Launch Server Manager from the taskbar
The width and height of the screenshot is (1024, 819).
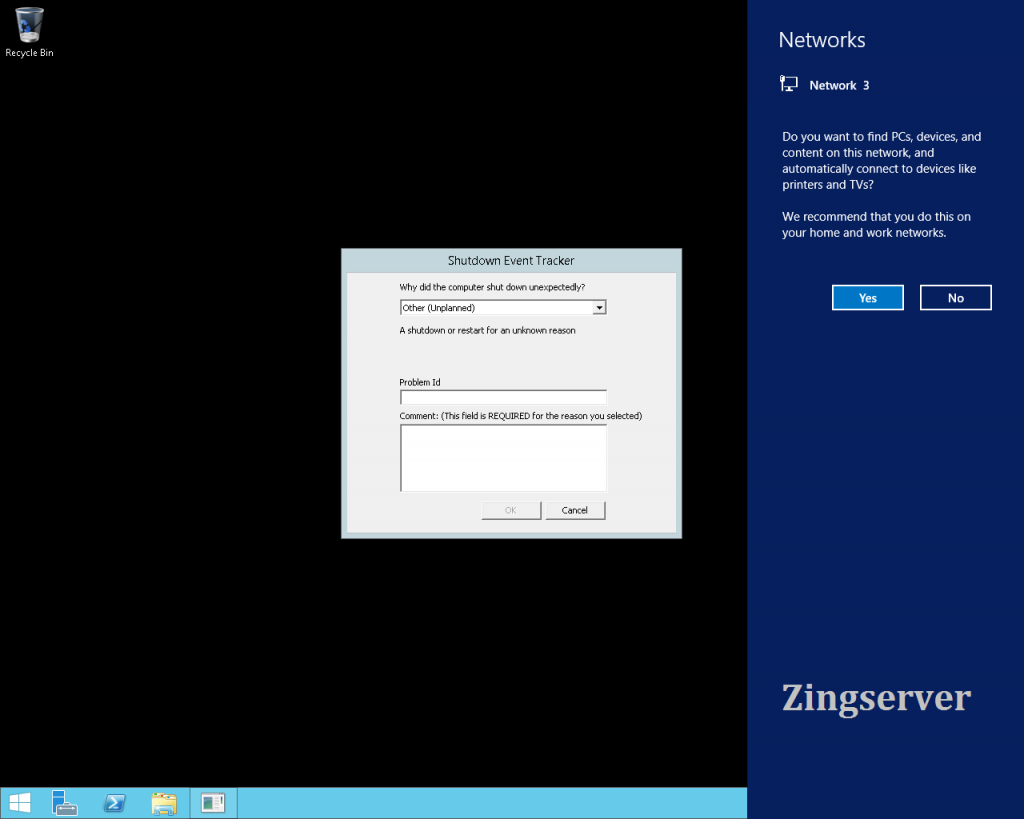click(x=65, y=803)
